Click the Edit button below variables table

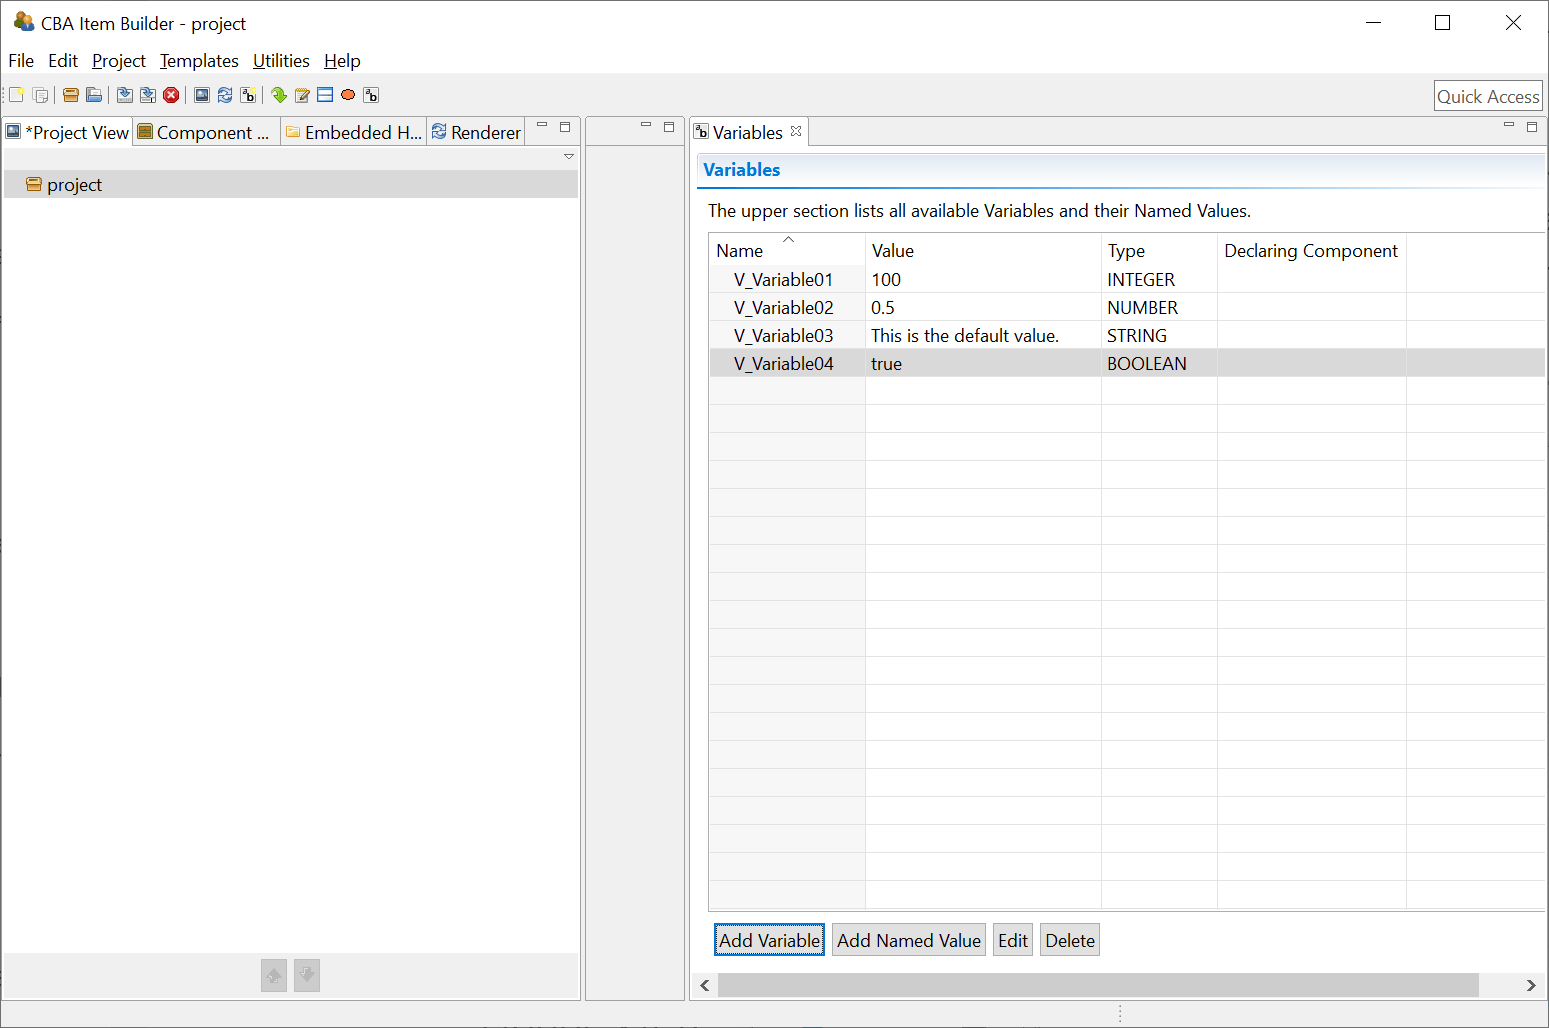[1013, 940]
